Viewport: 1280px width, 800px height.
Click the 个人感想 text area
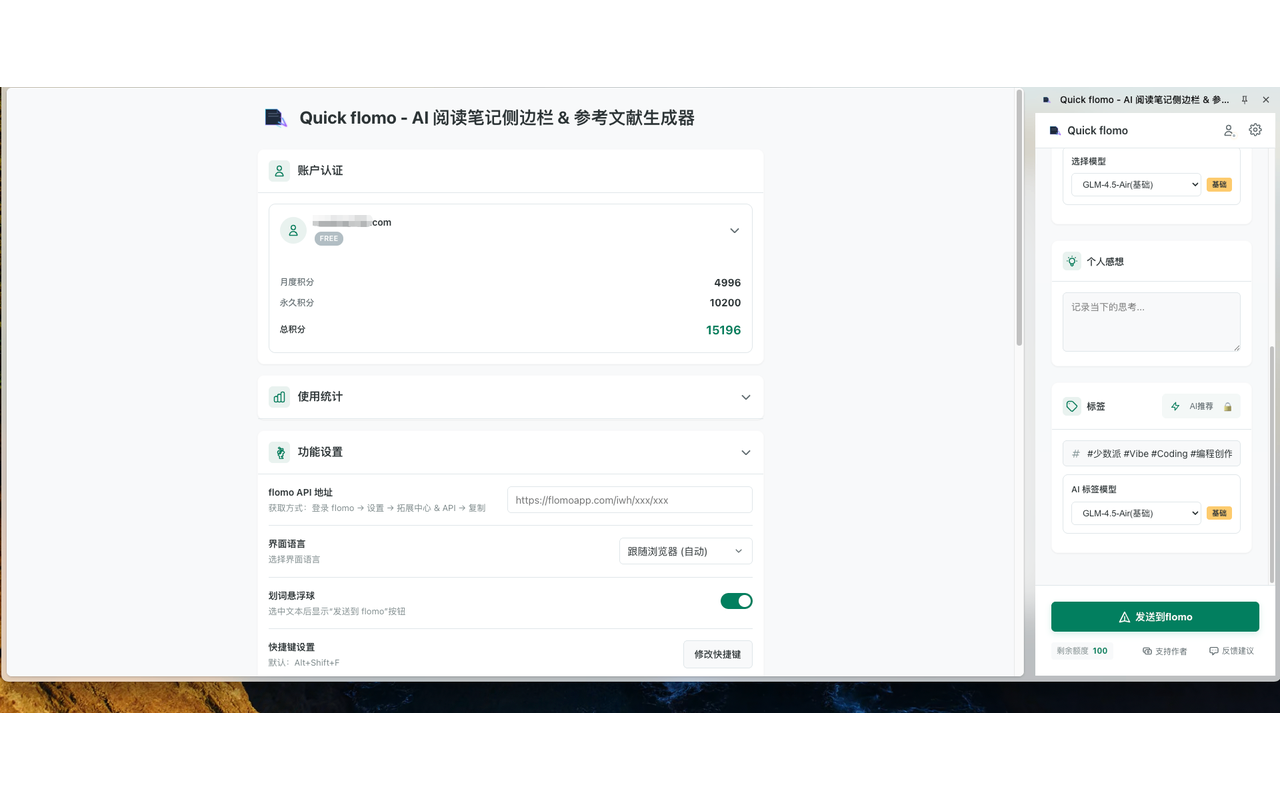[1151, 322]
